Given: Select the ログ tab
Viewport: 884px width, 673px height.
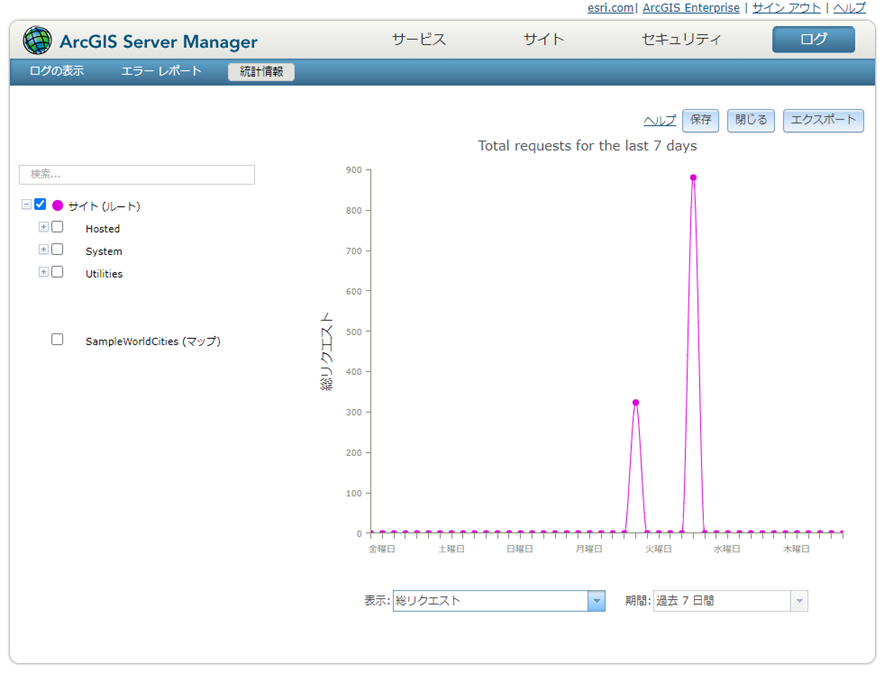Looking at the screenshot, I should tap(814, 39).
